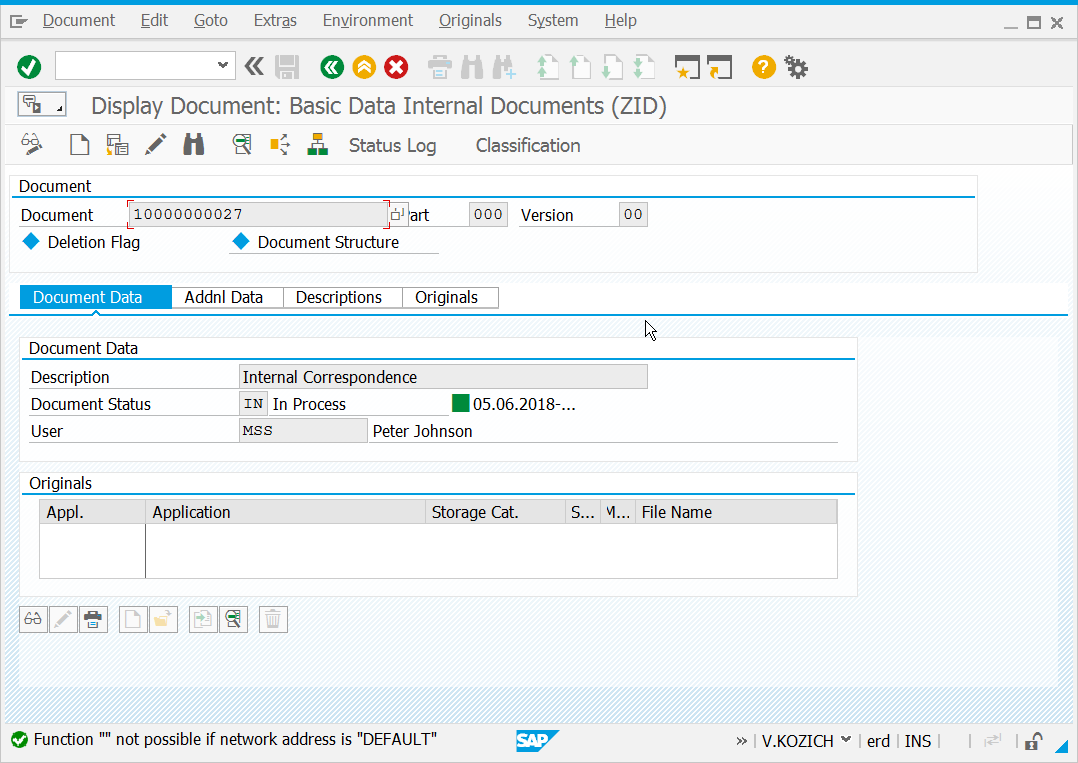Viewport: 1078px width, 763px height.
Task: Click the Print original button
Action: [93, 619]
